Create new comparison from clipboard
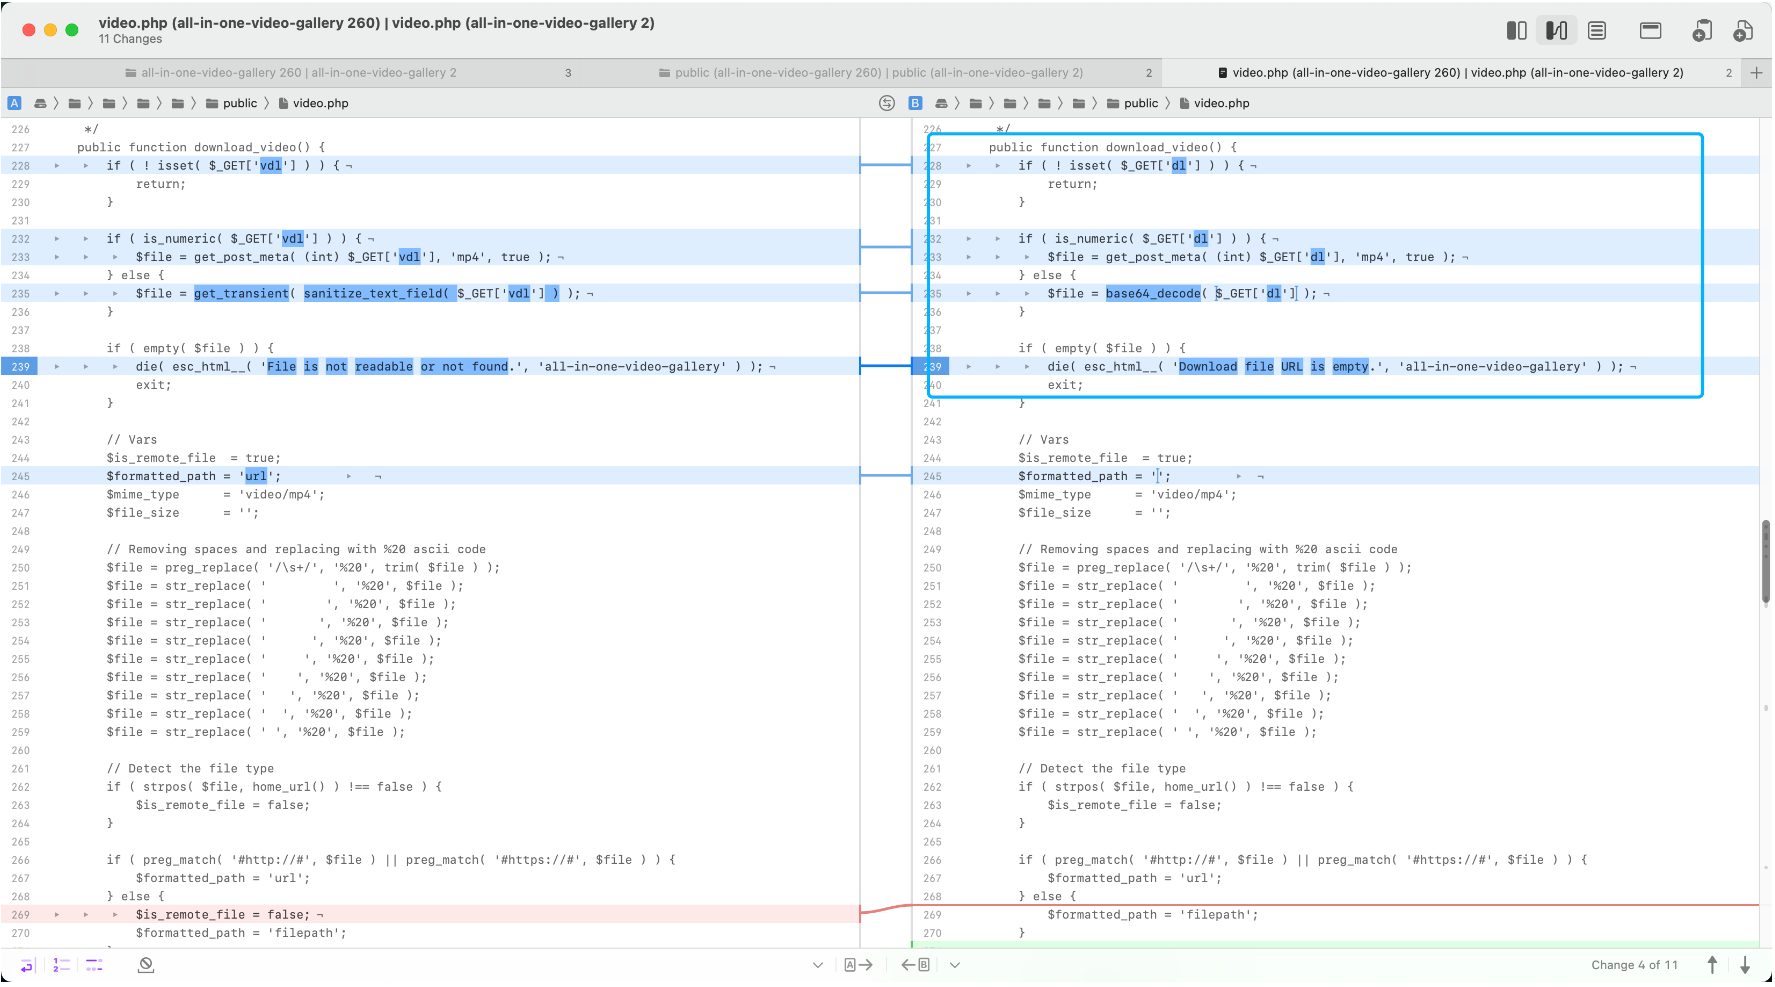The width and height of the screenshot is (1775, 987). coord(1701,31)
